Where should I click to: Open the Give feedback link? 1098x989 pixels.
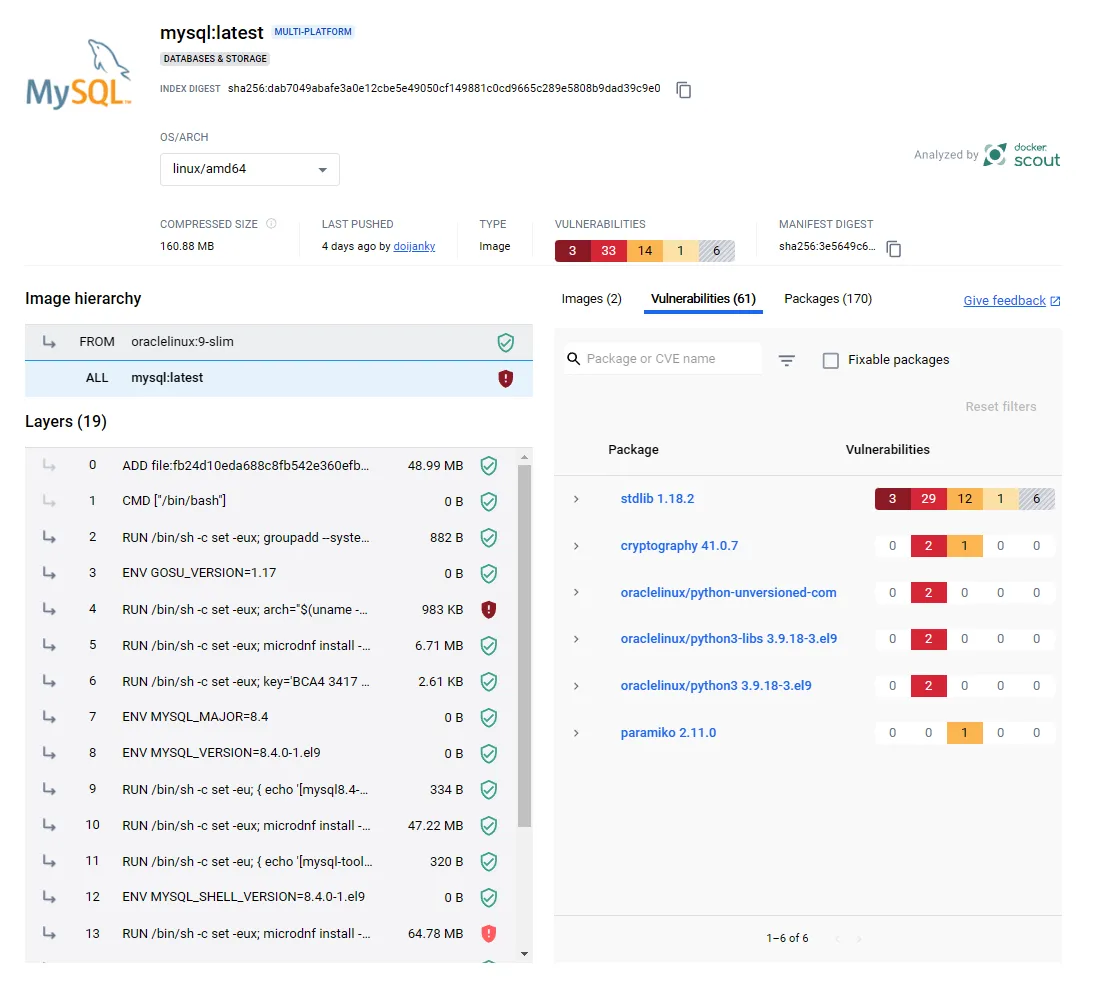(1012, 300)
